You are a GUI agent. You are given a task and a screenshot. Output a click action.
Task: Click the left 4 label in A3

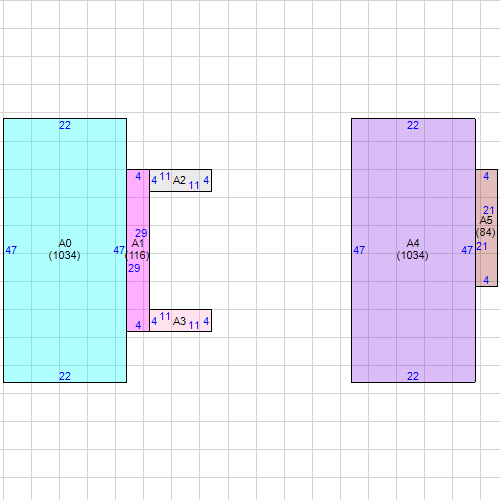(154, 321)
